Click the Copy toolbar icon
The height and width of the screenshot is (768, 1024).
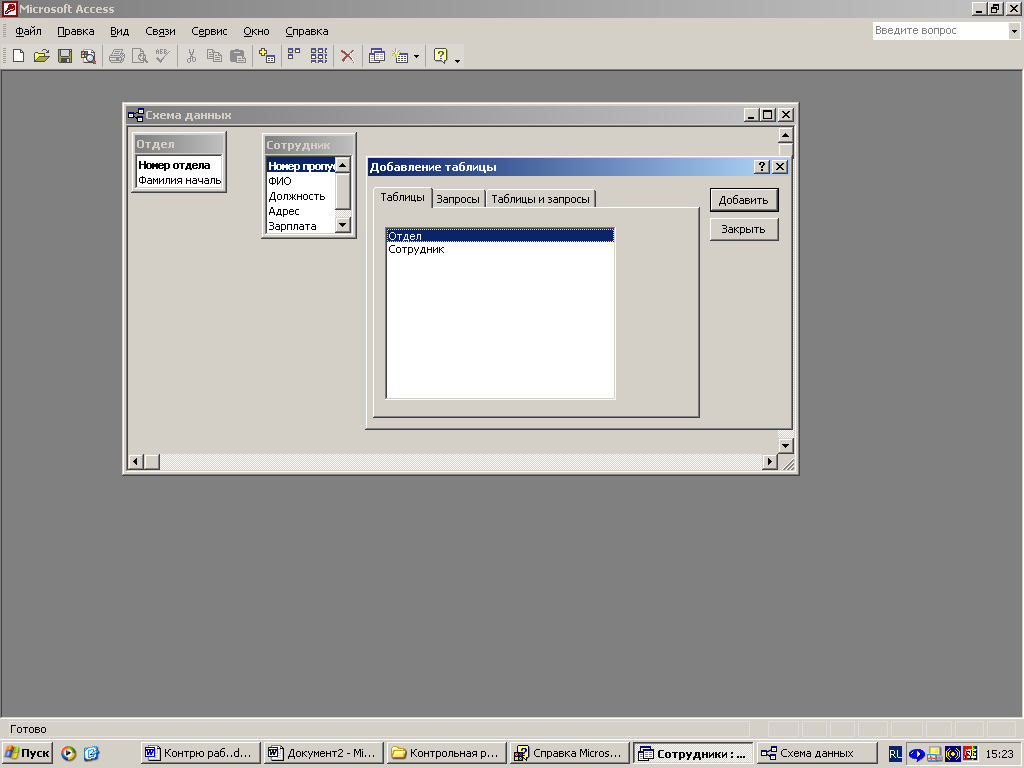pos(214,56)
